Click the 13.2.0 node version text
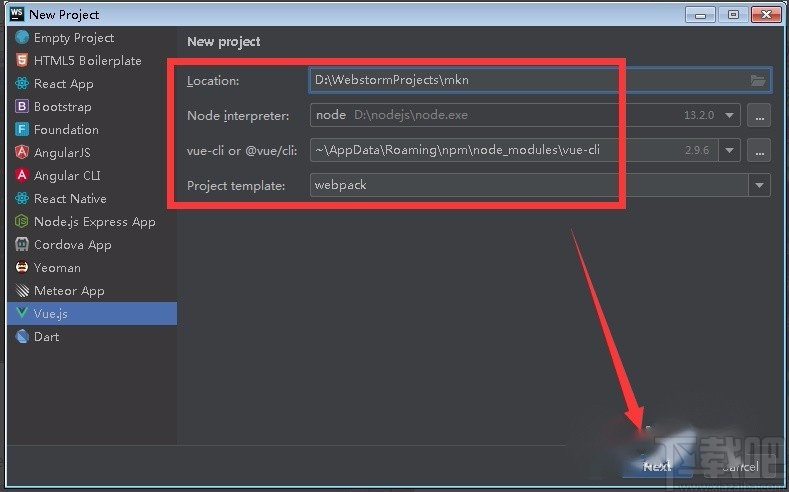Image resolution: width=789 pixels, height=492 pixels. tap(699, 115)
